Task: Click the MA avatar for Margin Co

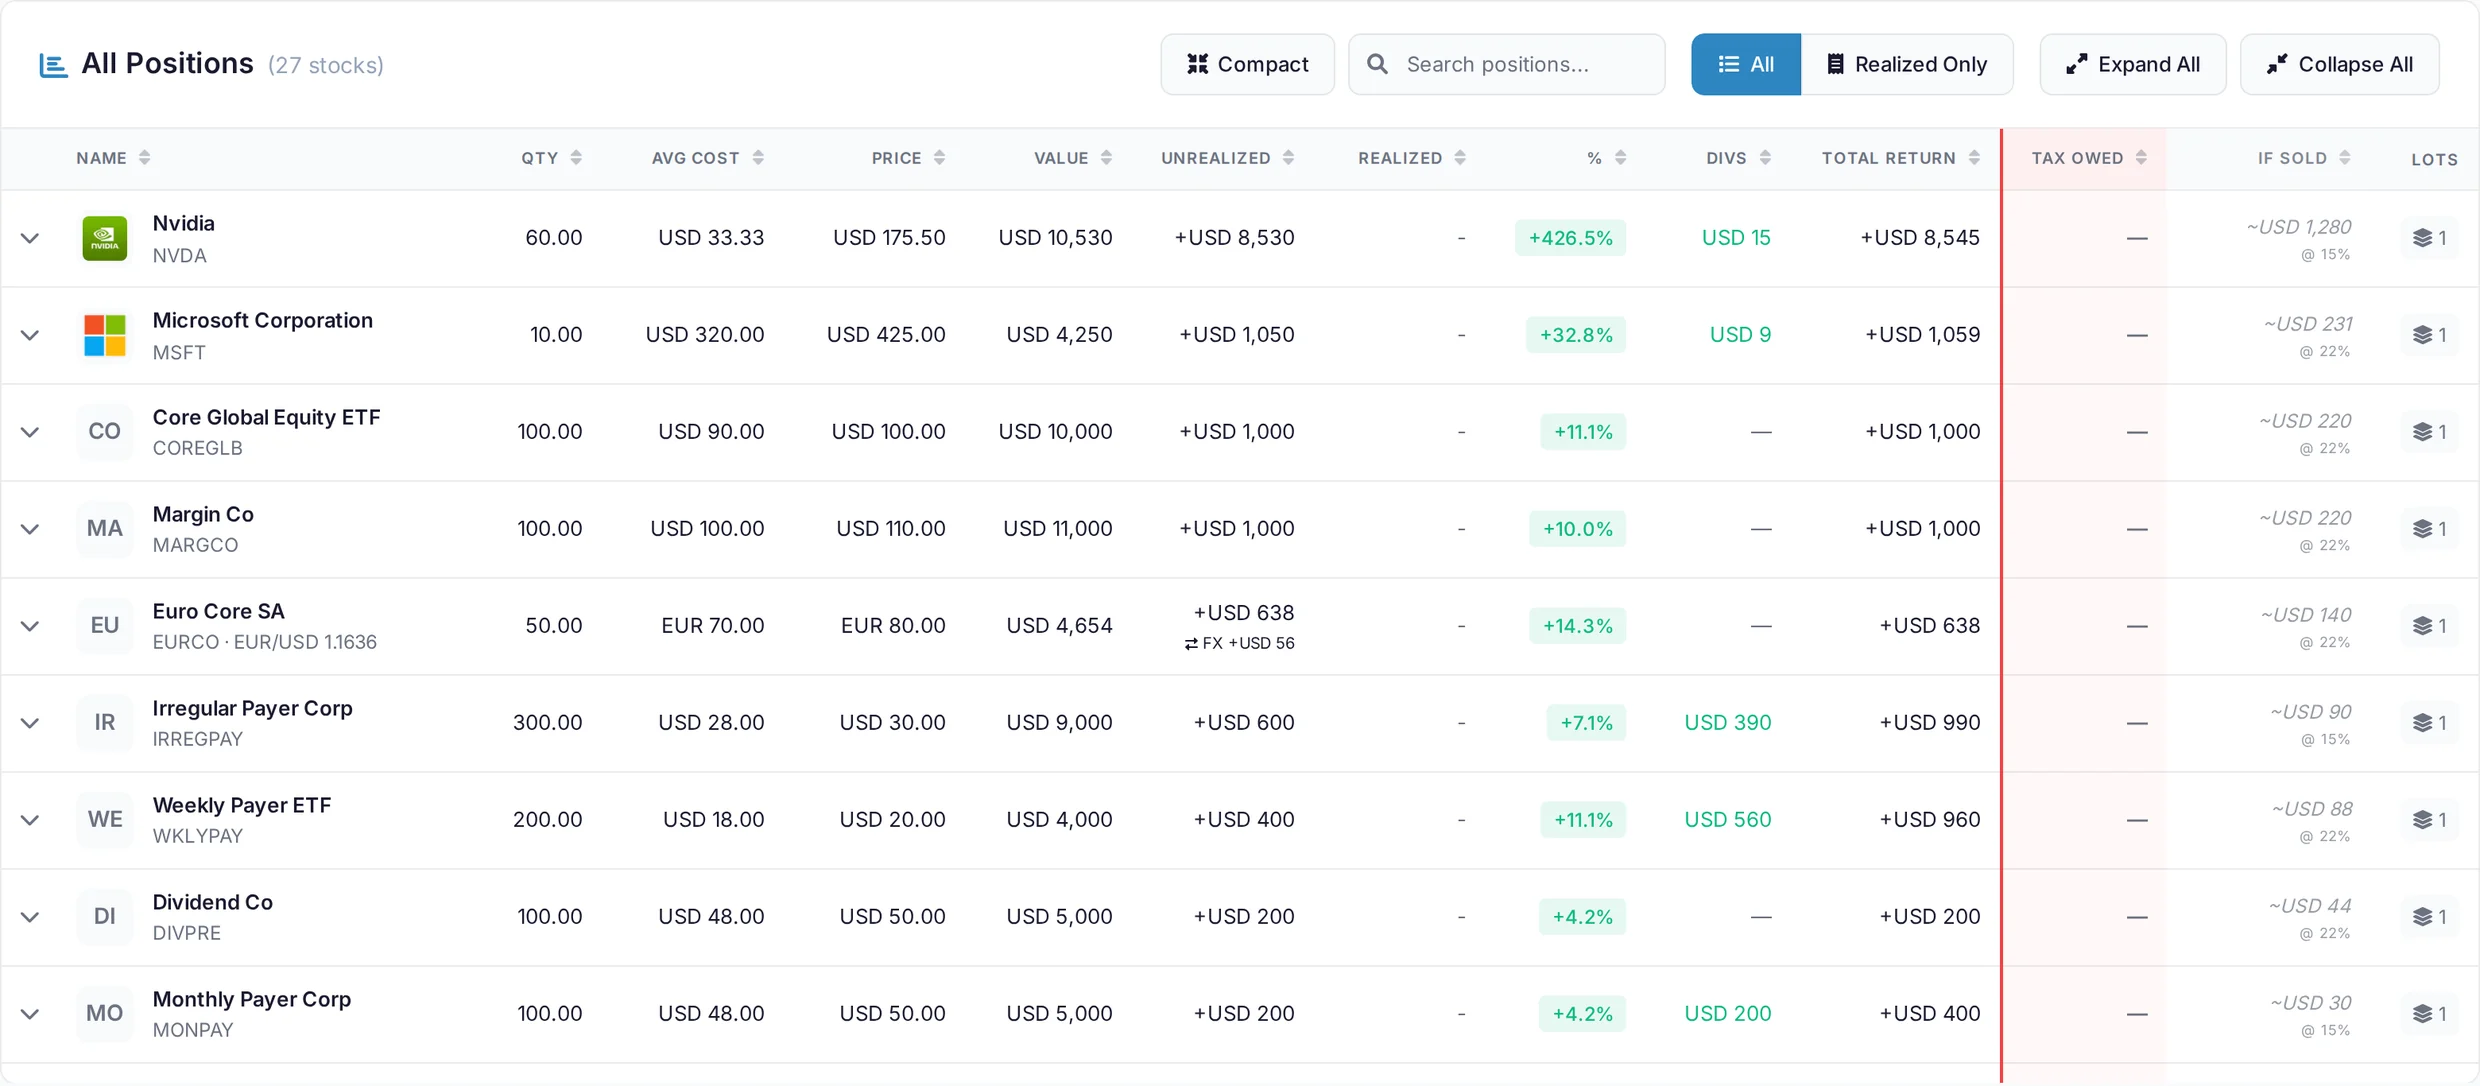Action: (105, 529)
